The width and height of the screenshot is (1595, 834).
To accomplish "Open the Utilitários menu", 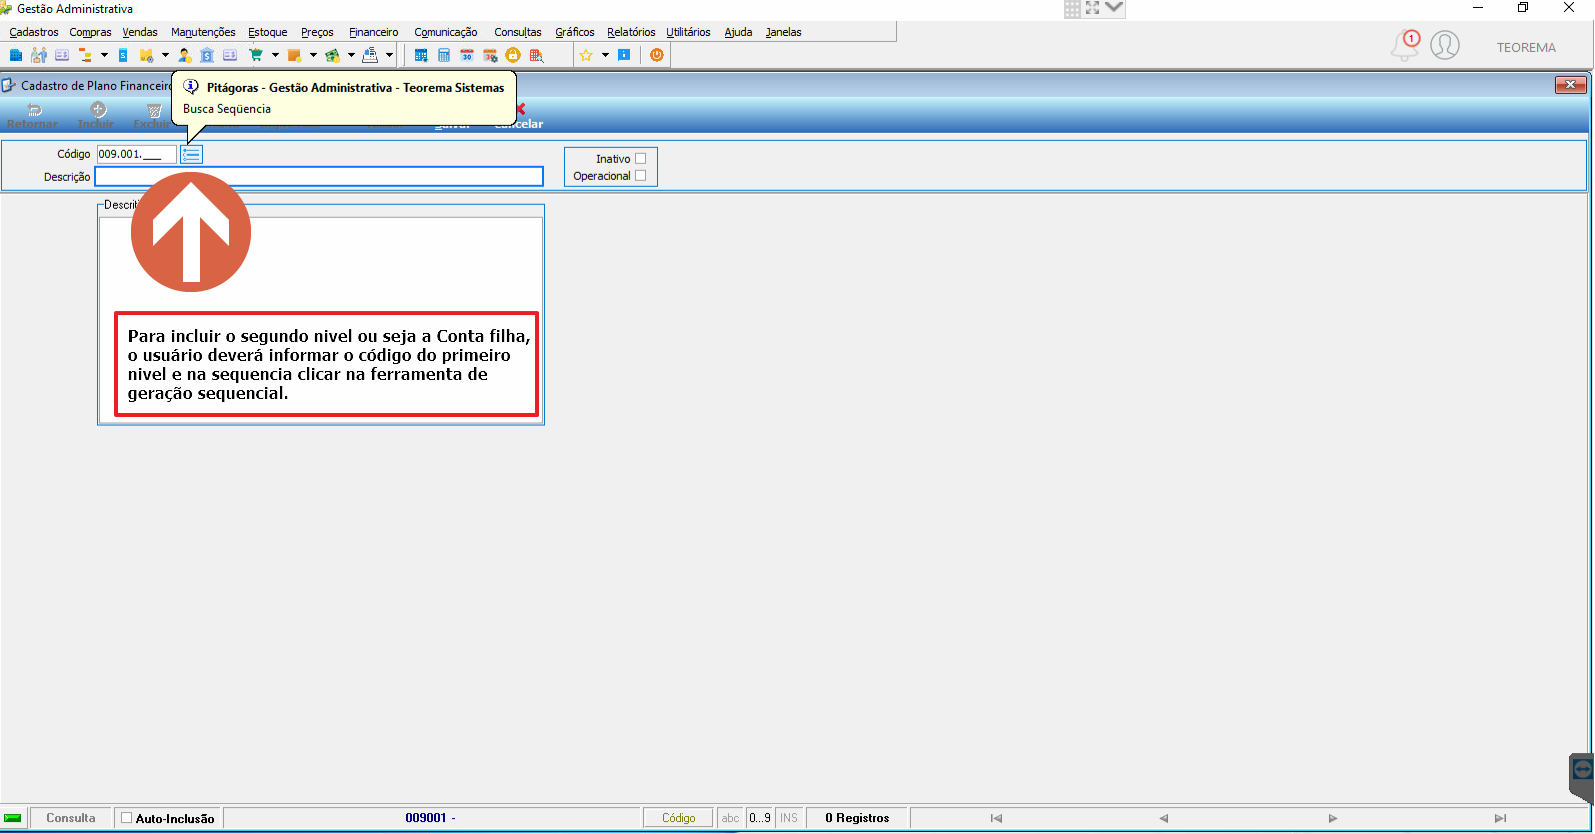I will point(688,32).
